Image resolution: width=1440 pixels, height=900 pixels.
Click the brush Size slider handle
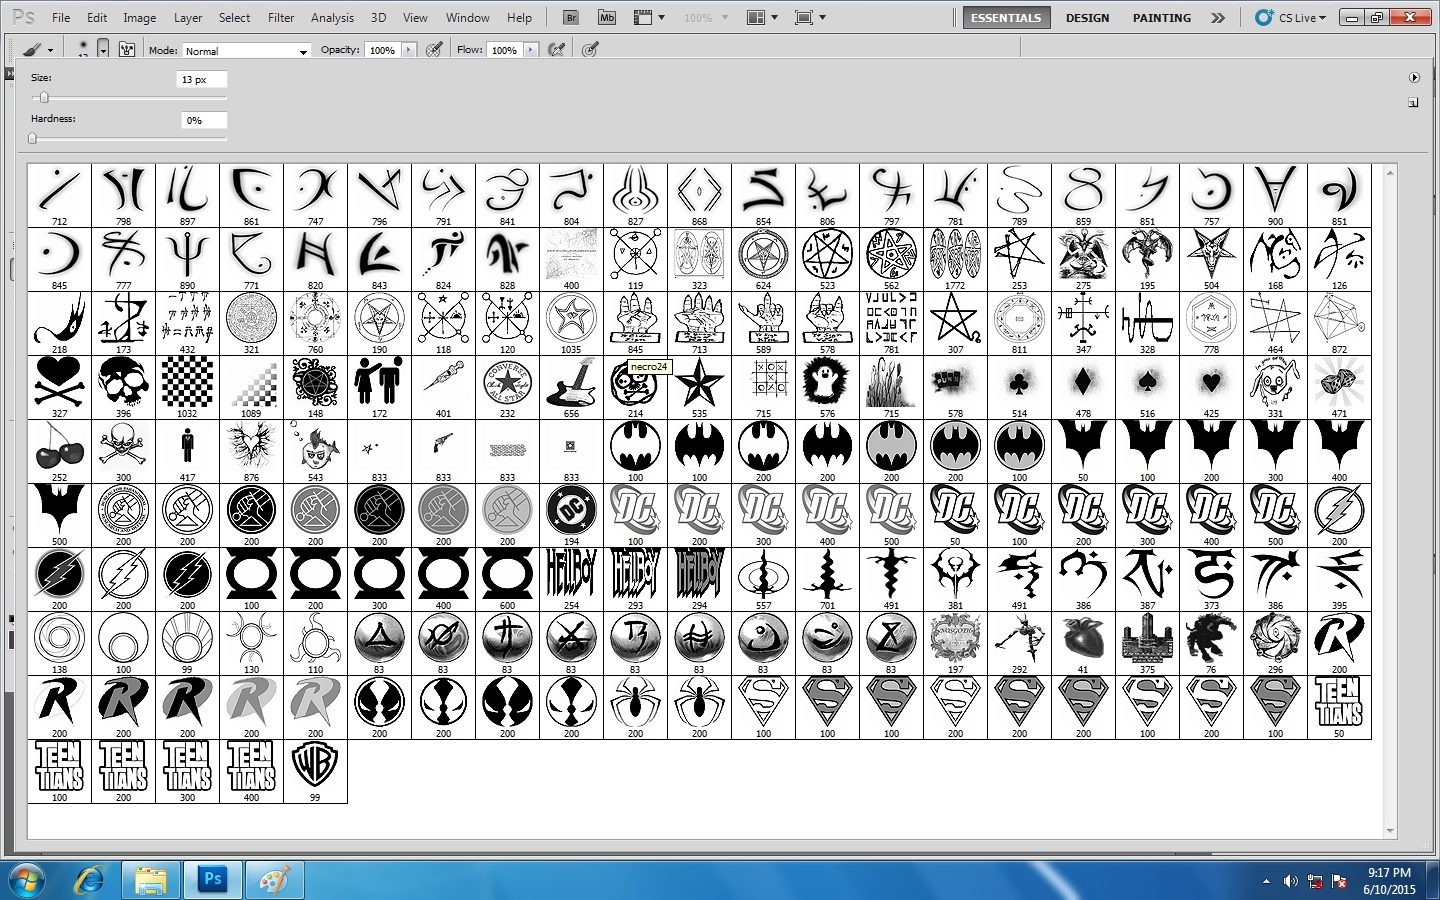pyautogui.click(x=43, y=97)
